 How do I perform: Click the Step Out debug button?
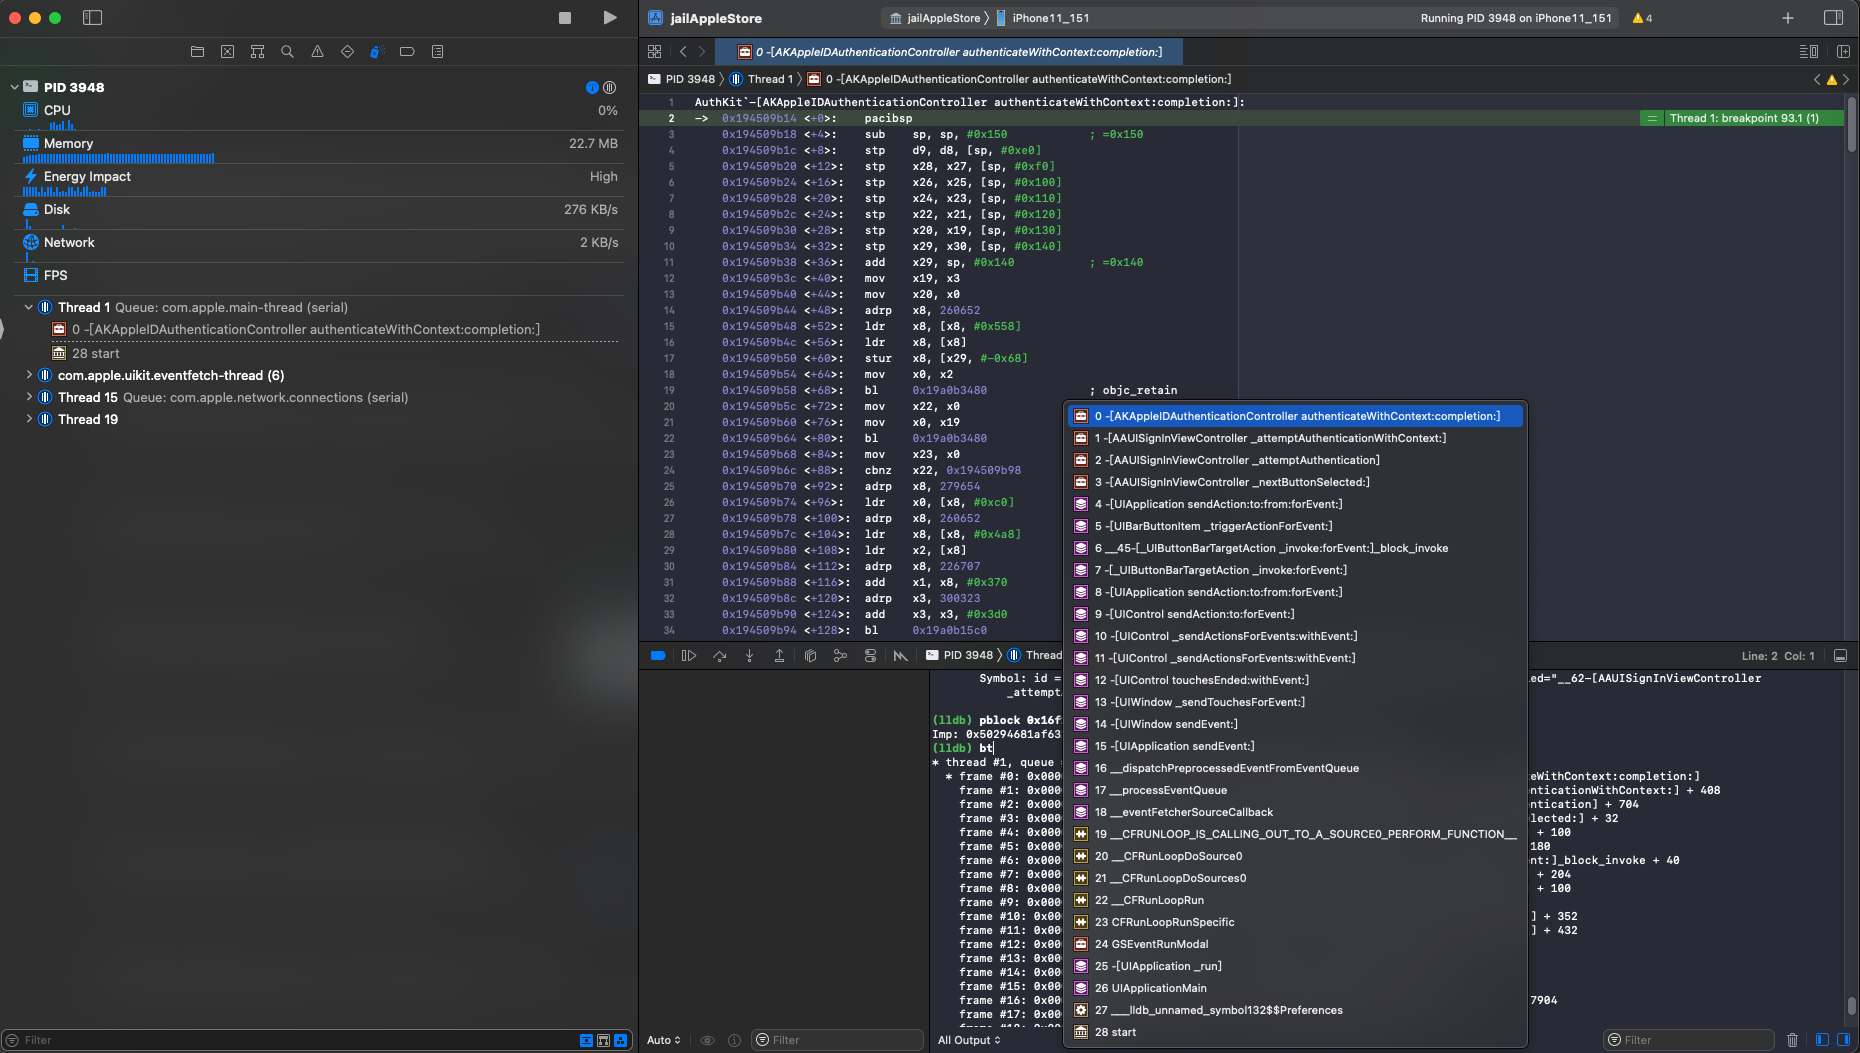[x=779, y=656]
